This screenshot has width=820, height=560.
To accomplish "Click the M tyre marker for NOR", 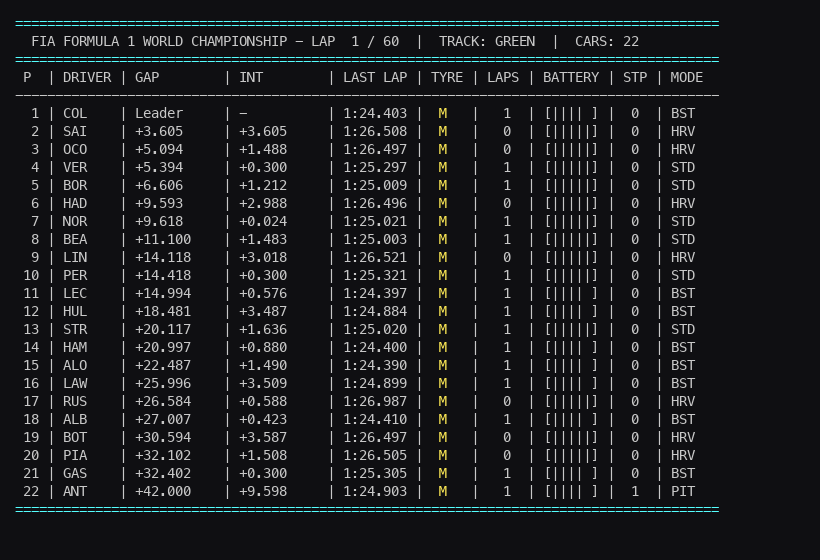I will coord(443,221).
